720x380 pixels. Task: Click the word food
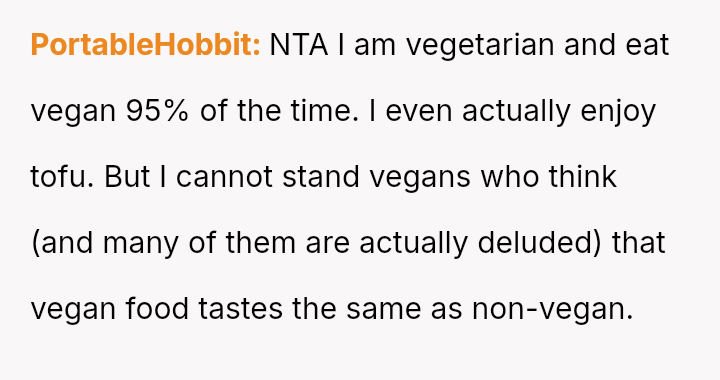(x=157, y=309)
